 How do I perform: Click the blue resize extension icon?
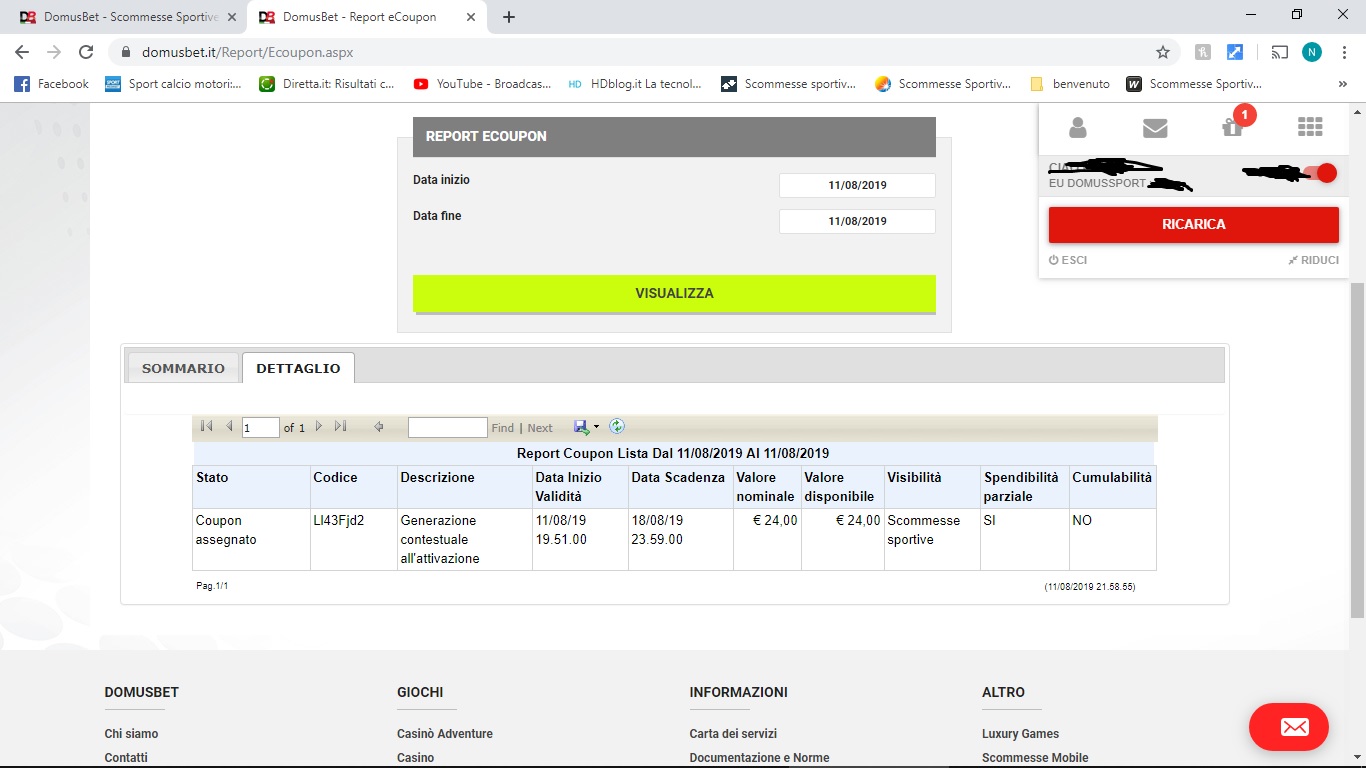coord(1235,52)
